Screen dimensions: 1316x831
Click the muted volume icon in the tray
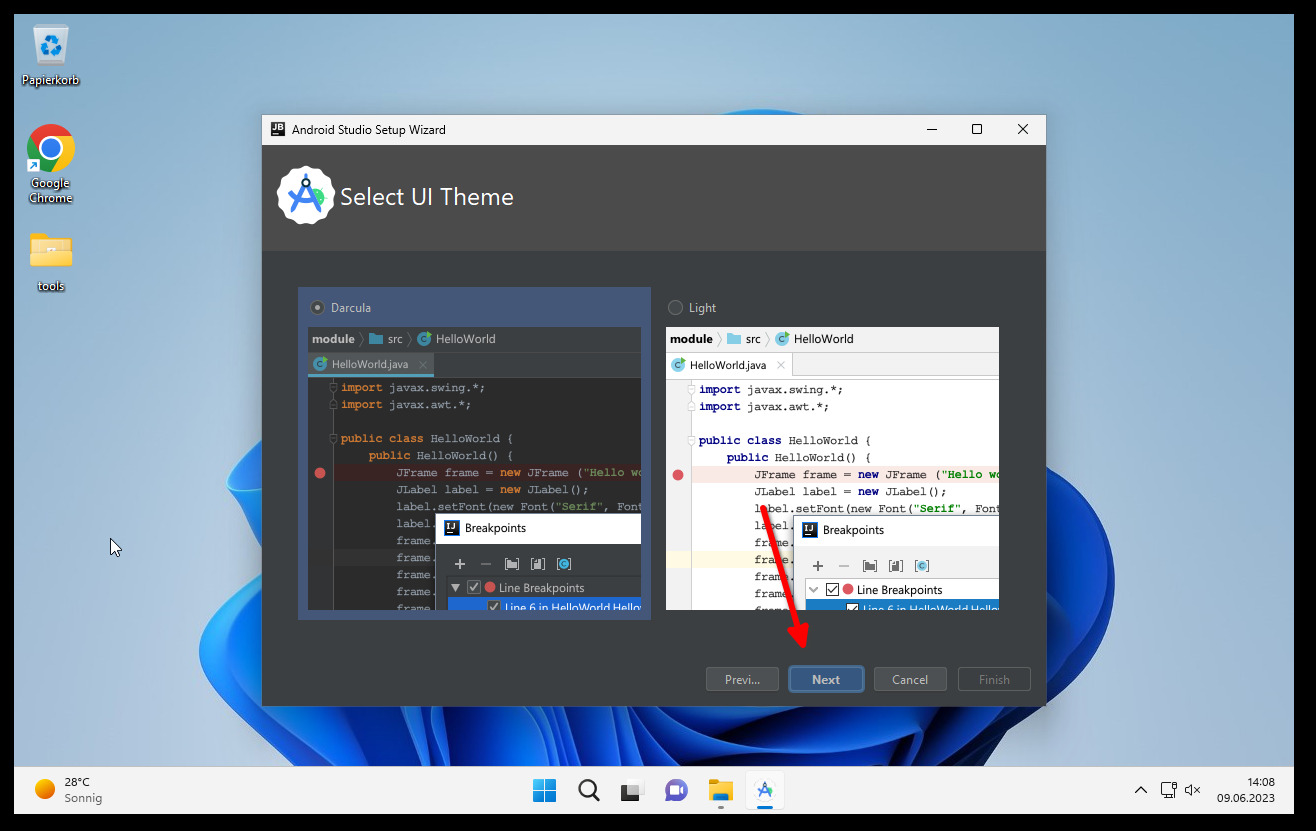[x=1192, y=790]
